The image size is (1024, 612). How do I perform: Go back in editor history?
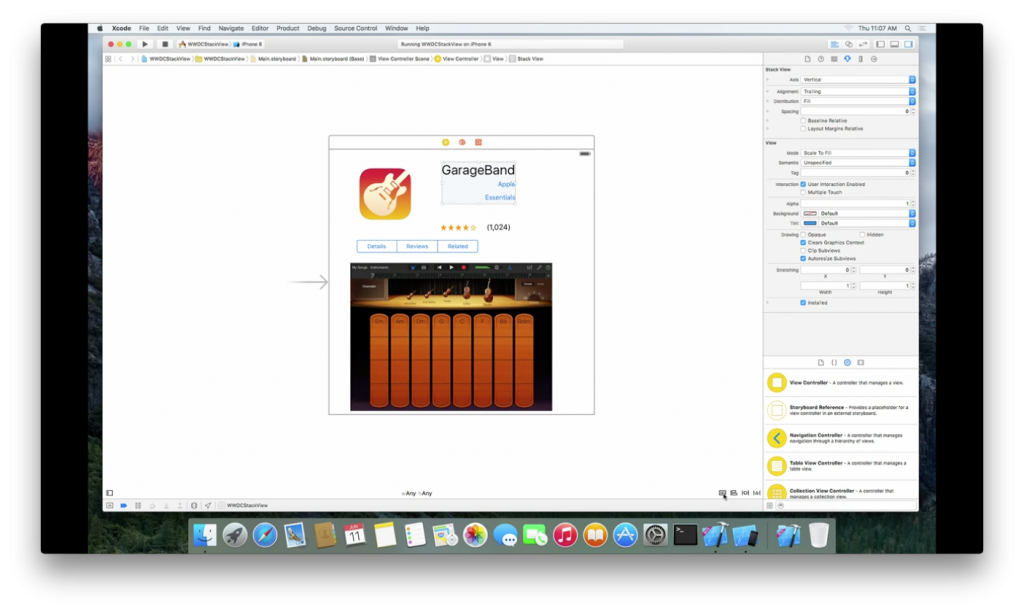[121, 59]
